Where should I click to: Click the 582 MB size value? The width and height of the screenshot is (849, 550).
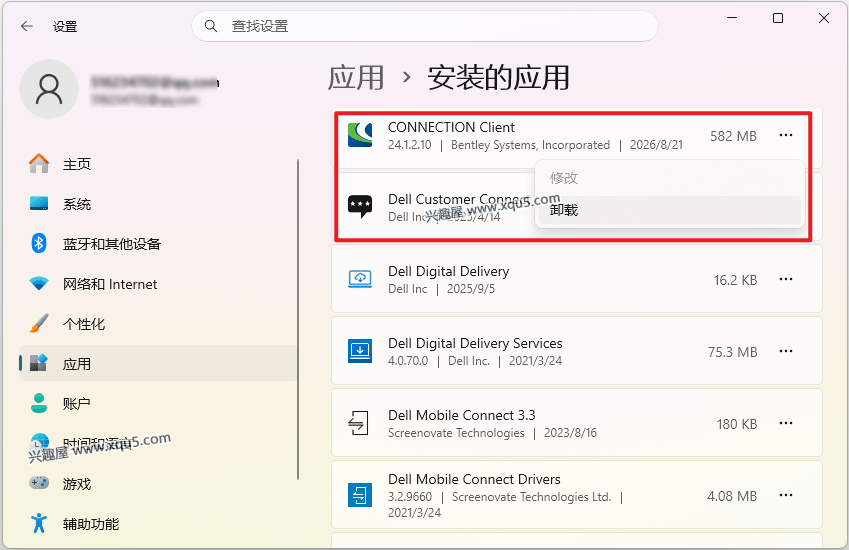pos(733,136)
